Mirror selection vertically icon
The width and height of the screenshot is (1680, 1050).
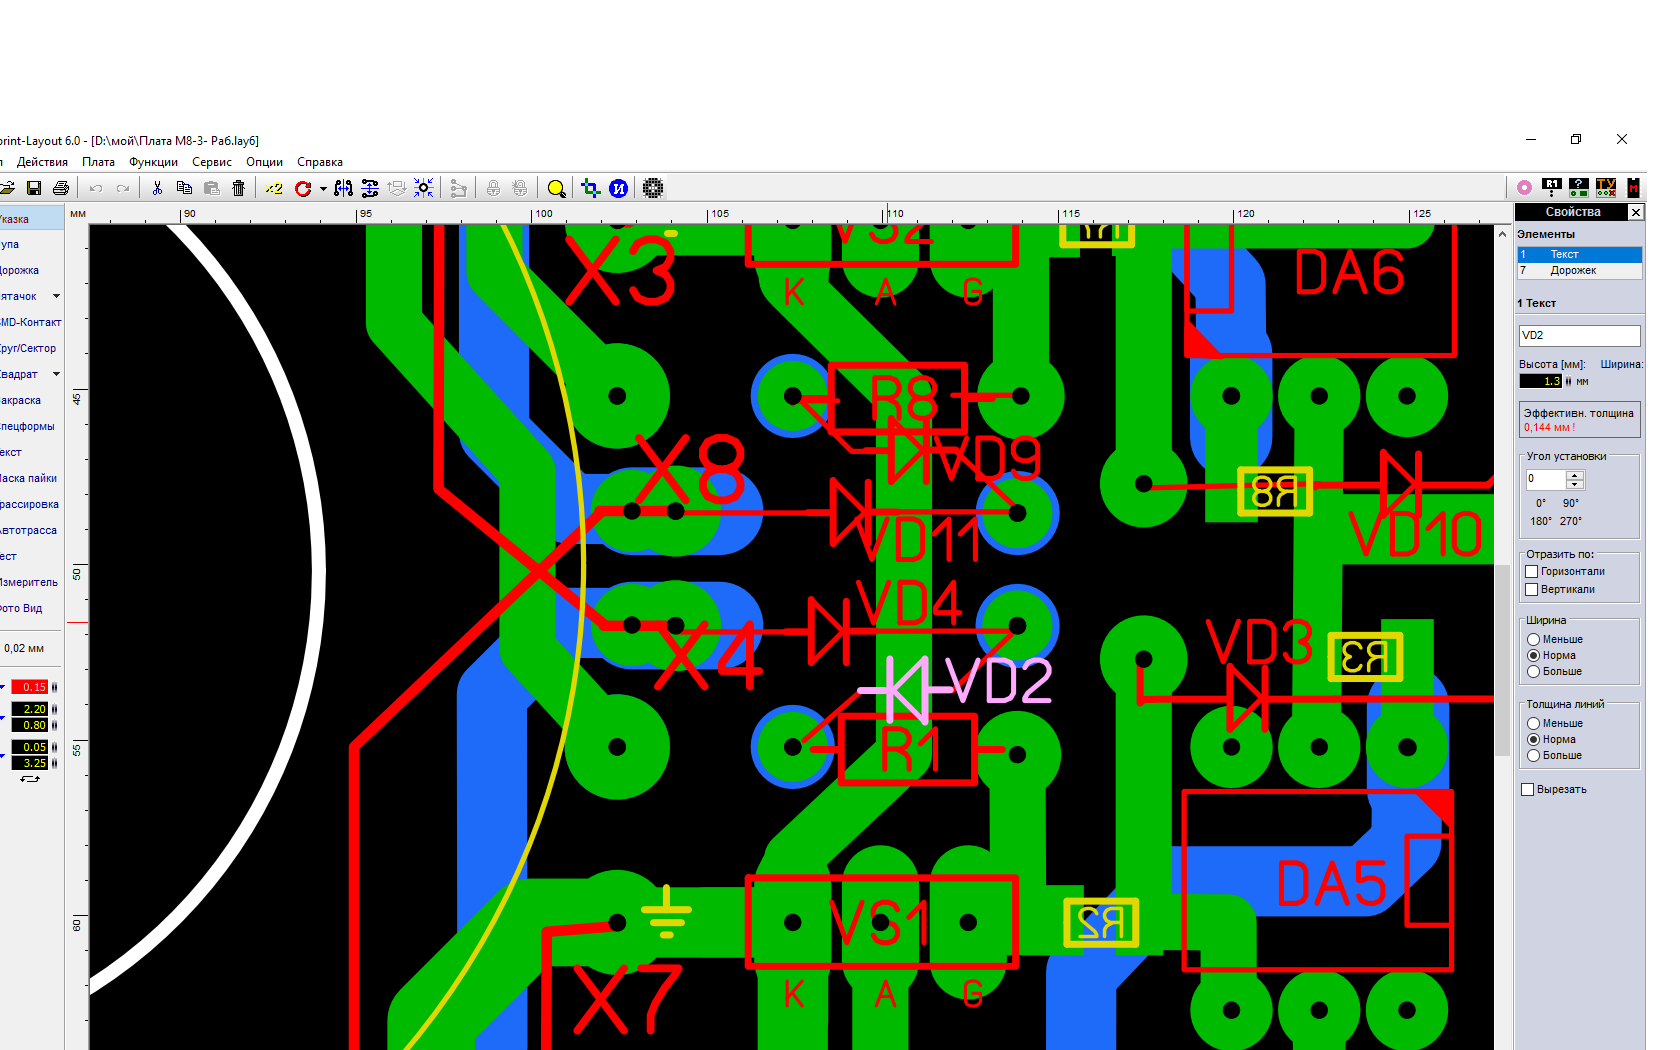point(370,188)
